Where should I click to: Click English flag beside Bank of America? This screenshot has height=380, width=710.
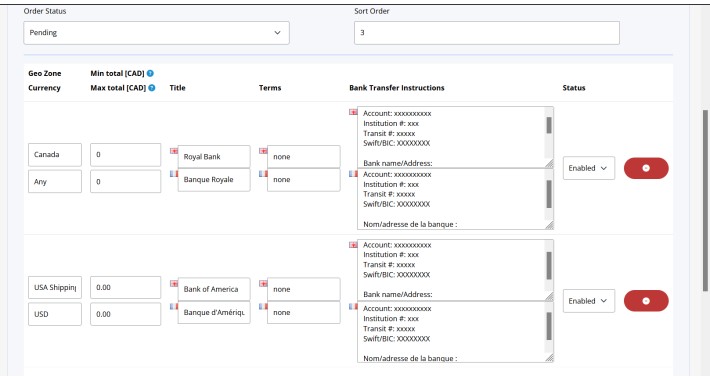[174, 284]
